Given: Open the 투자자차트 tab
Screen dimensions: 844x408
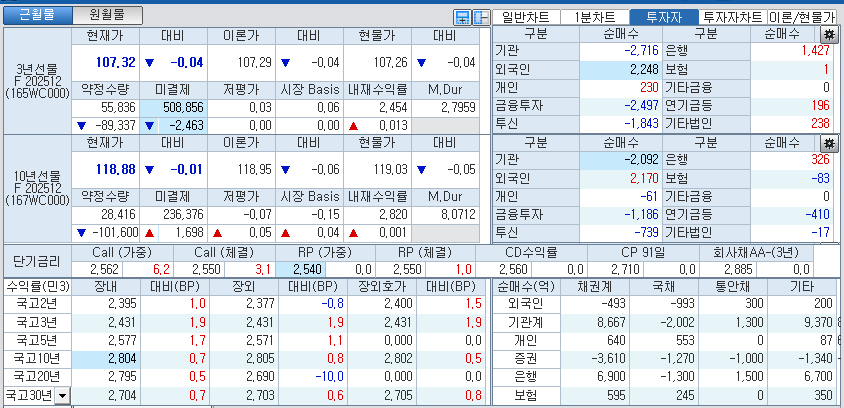Looking at the screenshot, I should click(733, 17).
